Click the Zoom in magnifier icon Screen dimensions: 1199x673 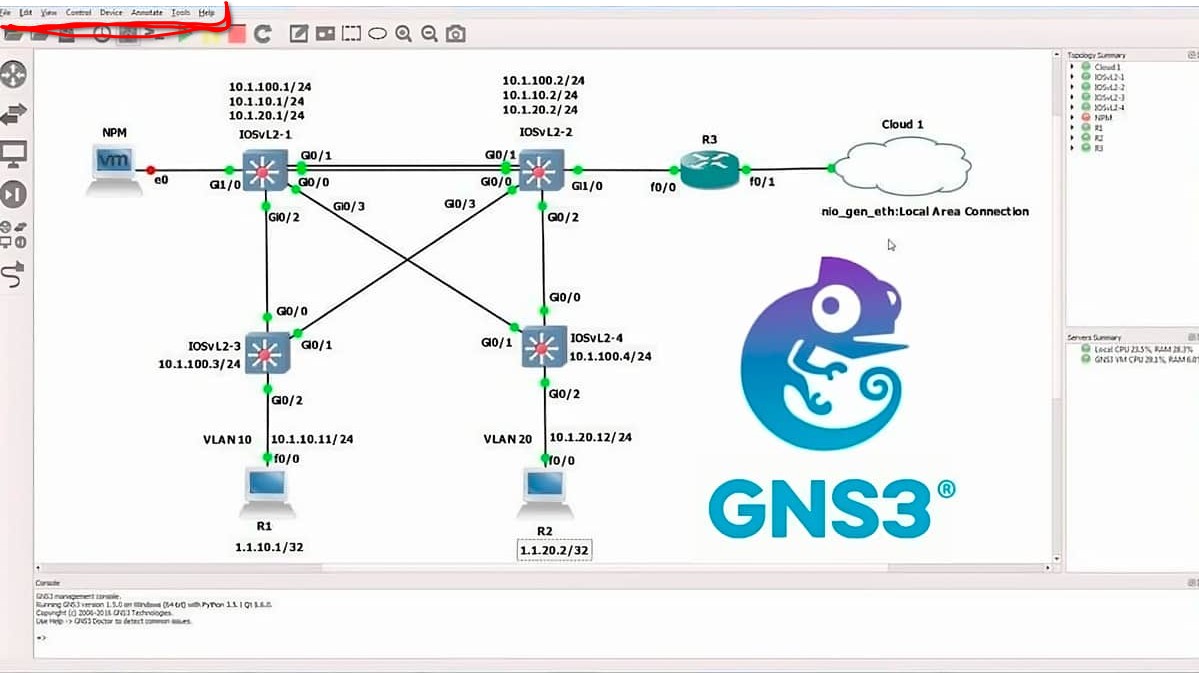pyautogui.click(x=404, y=34)
